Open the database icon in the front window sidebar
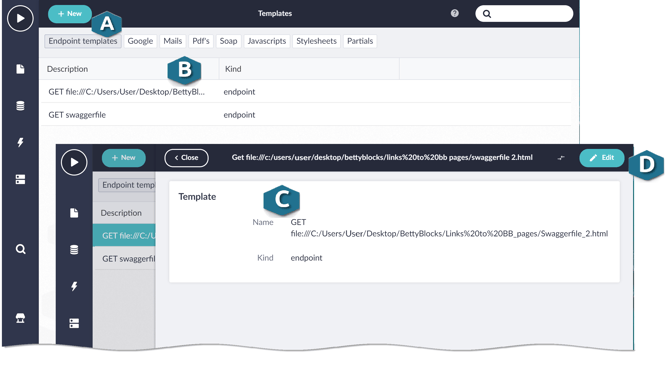Viewport: 670px width, 367px height. tap(74, 250)
